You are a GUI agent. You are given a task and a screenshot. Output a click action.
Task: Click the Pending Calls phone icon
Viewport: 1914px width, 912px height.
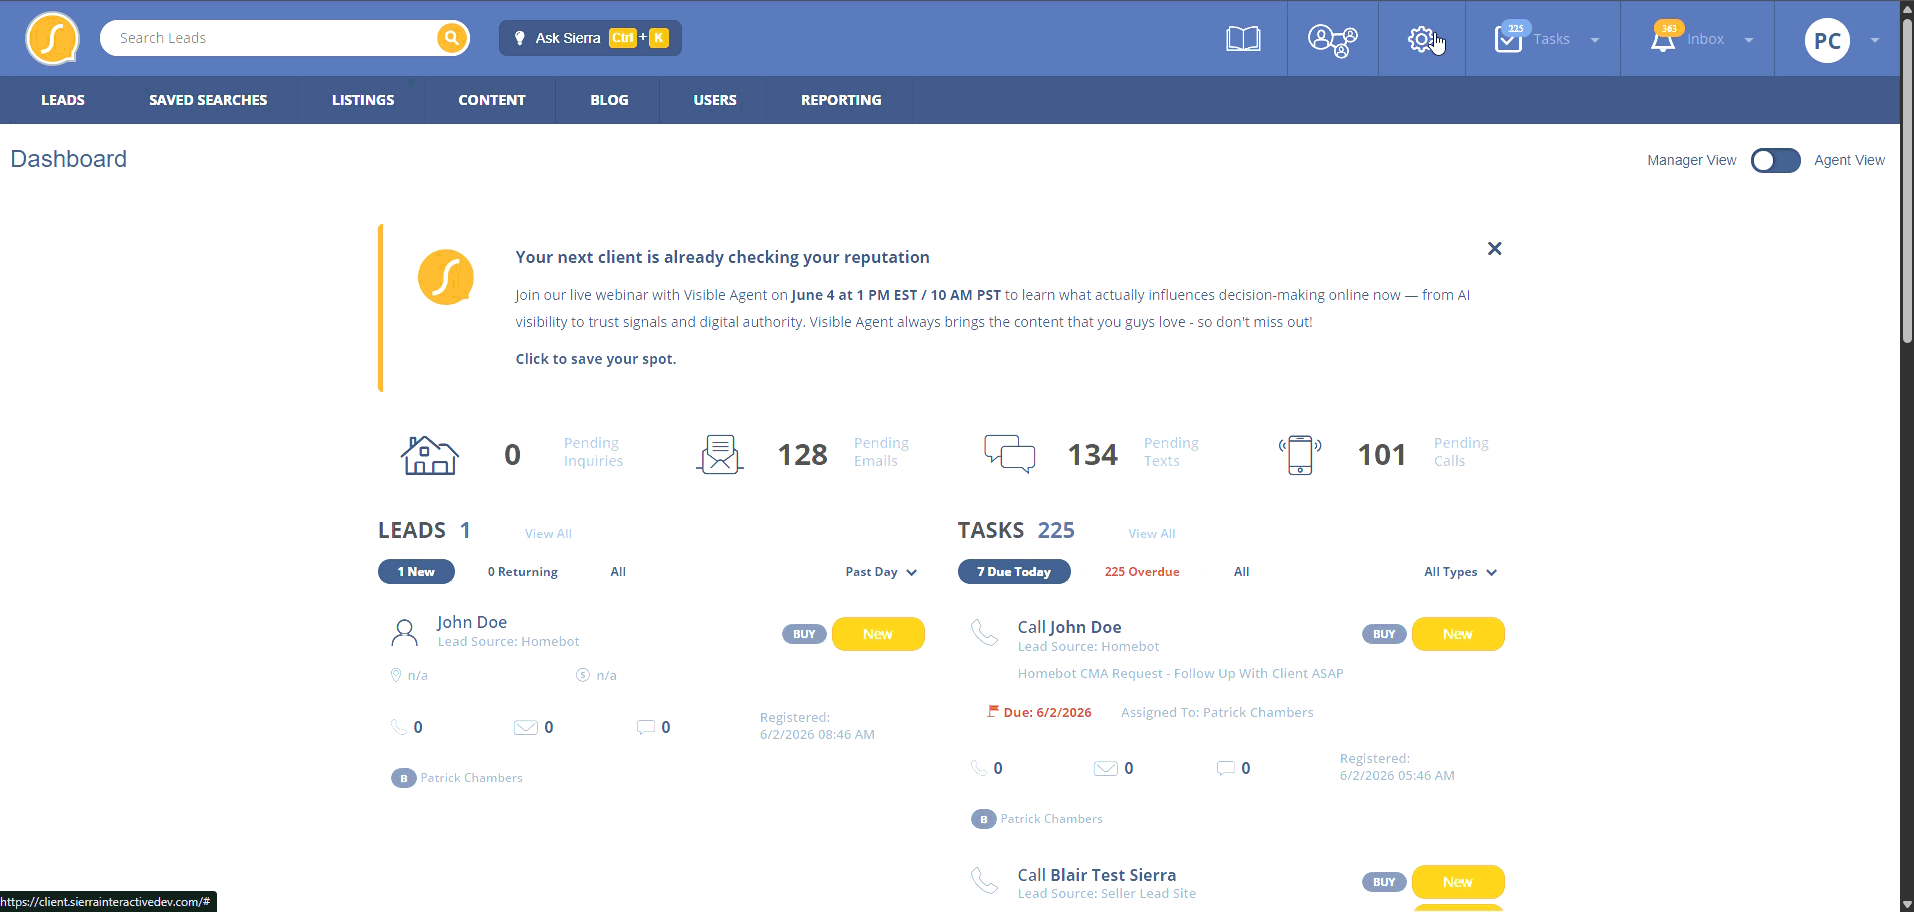[x=1300, y=455]
